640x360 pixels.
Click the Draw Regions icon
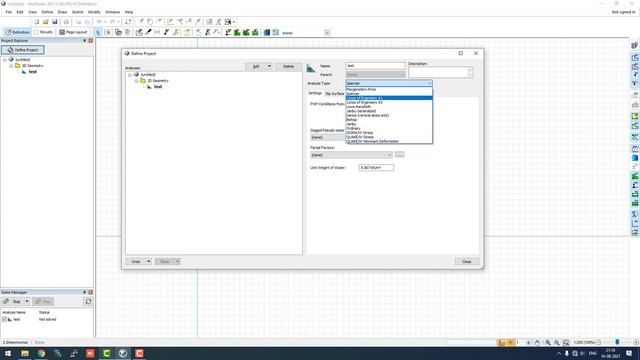point(139,32)
